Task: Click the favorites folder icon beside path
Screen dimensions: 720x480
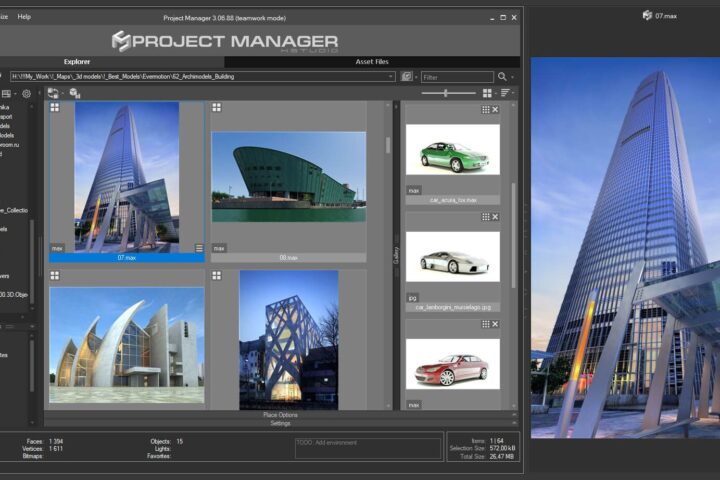Action: (407, 76)
